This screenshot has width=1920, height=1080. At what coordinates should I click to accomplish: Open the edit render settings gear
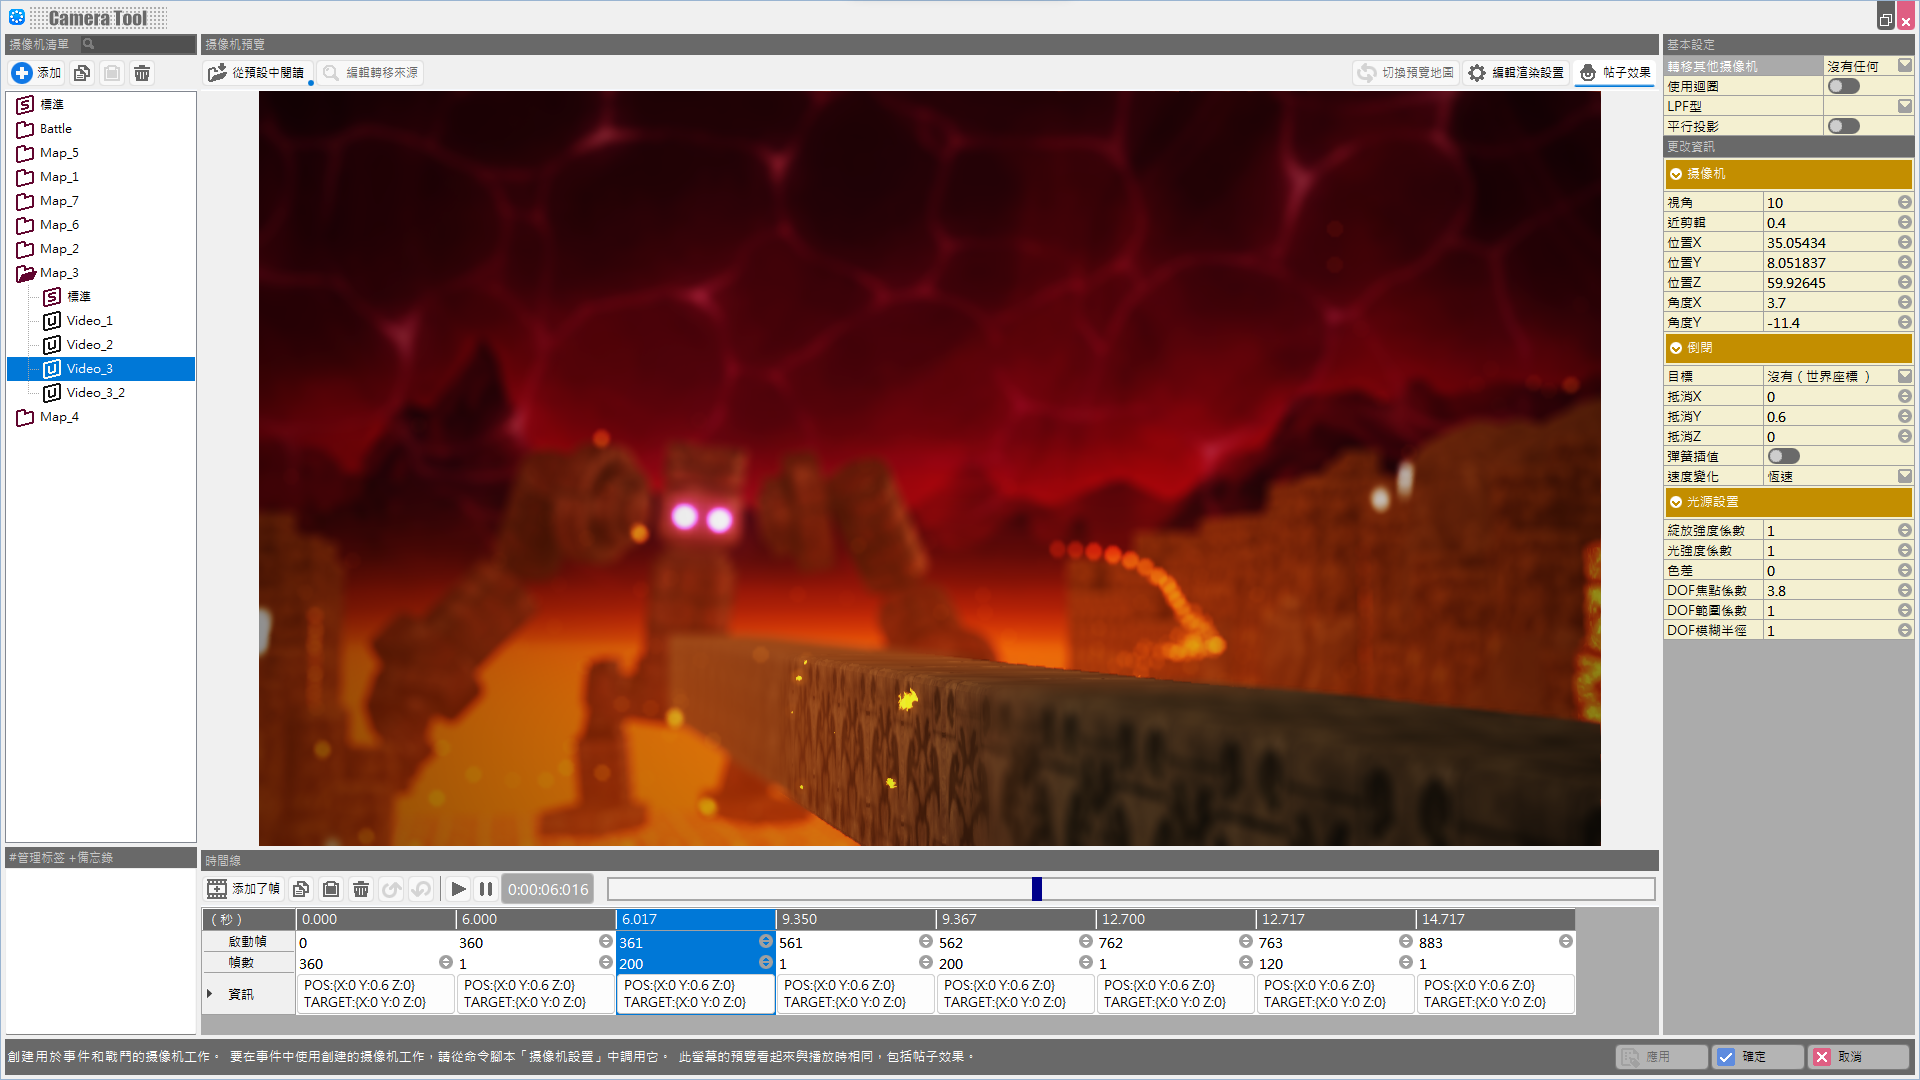[1515, 73]
